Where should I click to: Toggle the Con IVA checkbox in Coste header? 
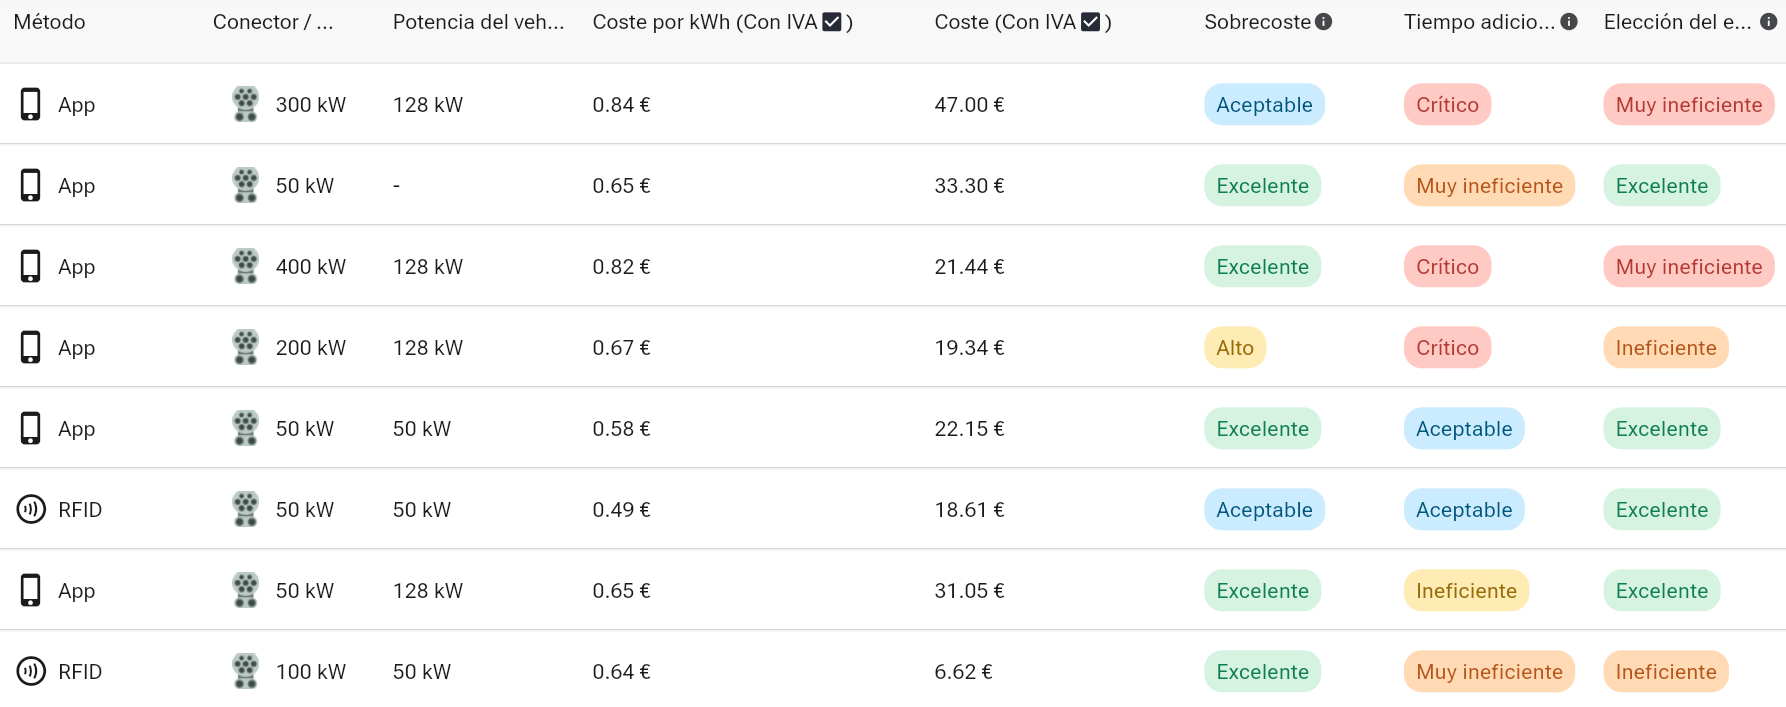(x=1090, y=22)
